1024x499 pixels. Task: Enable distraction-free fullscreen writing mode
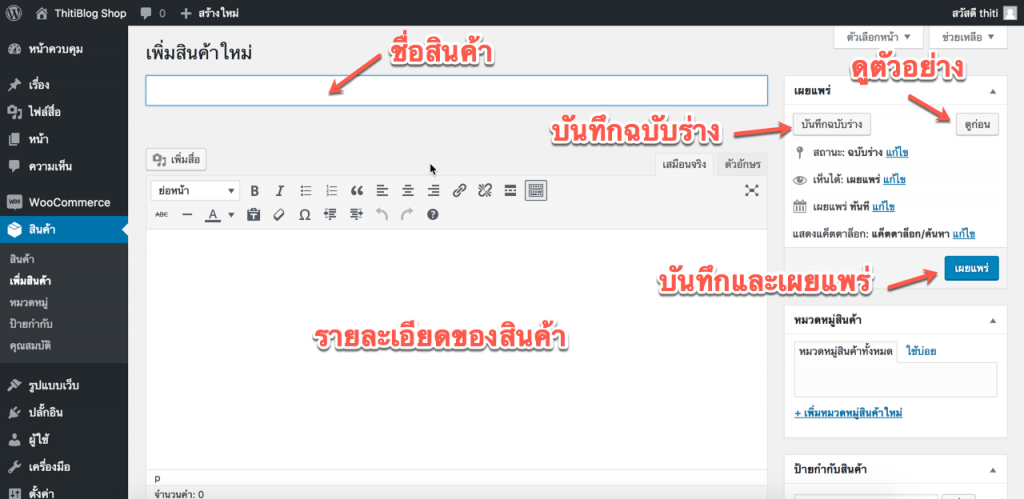click(x=752, y=190)
